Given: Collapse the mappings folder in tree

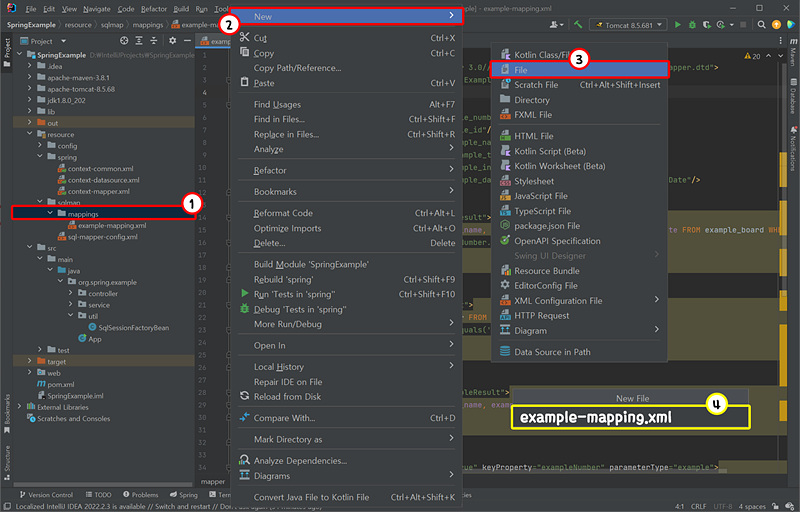Looking at the screenshot, I should (x=50, y=213).
